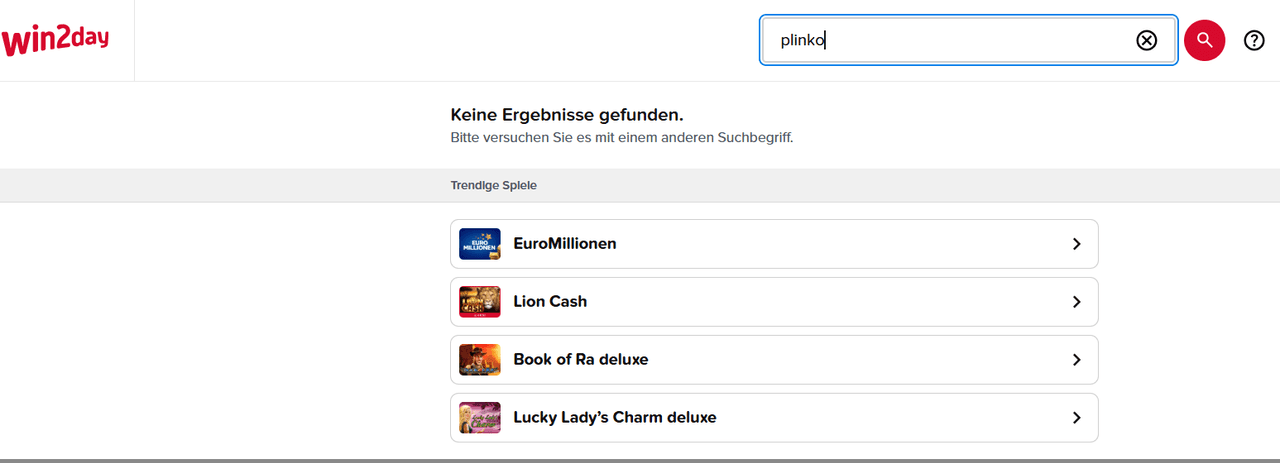Select the Lion Cash trending game entry
Screen dimensions: 1280x463
pos(550,302)
